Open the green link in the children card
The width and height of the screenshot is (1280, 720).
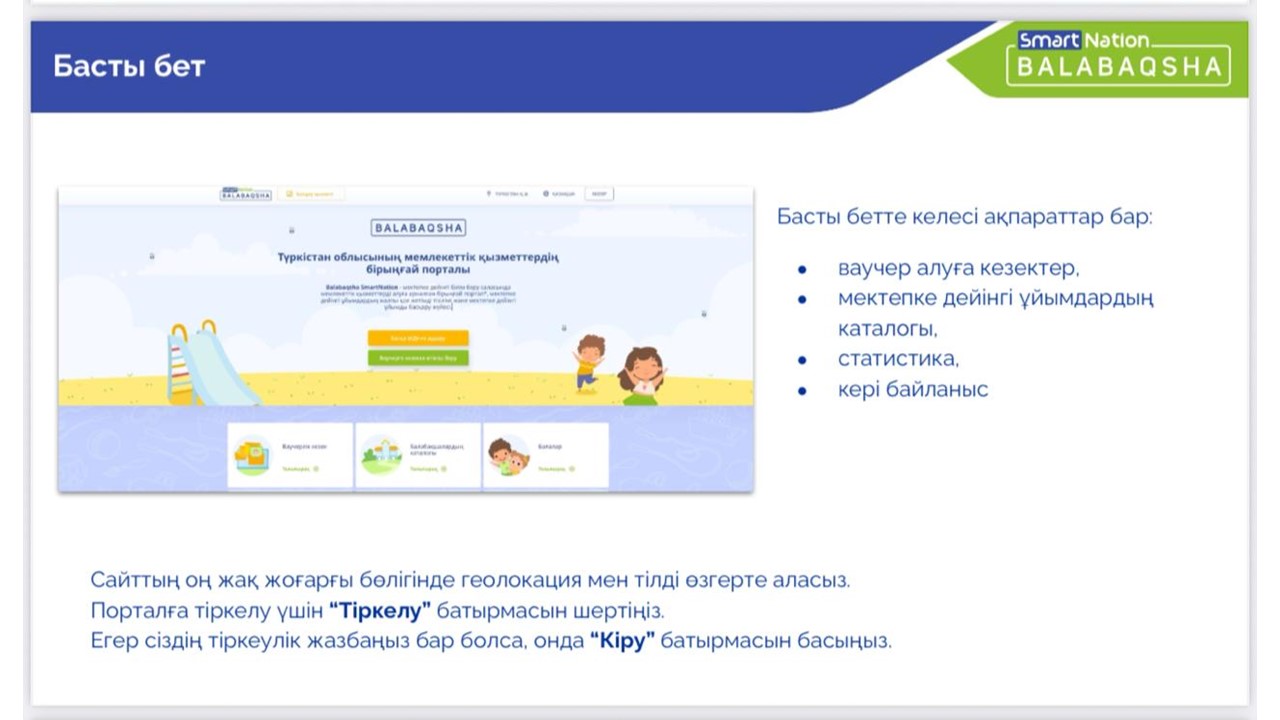tap(555, 468)
